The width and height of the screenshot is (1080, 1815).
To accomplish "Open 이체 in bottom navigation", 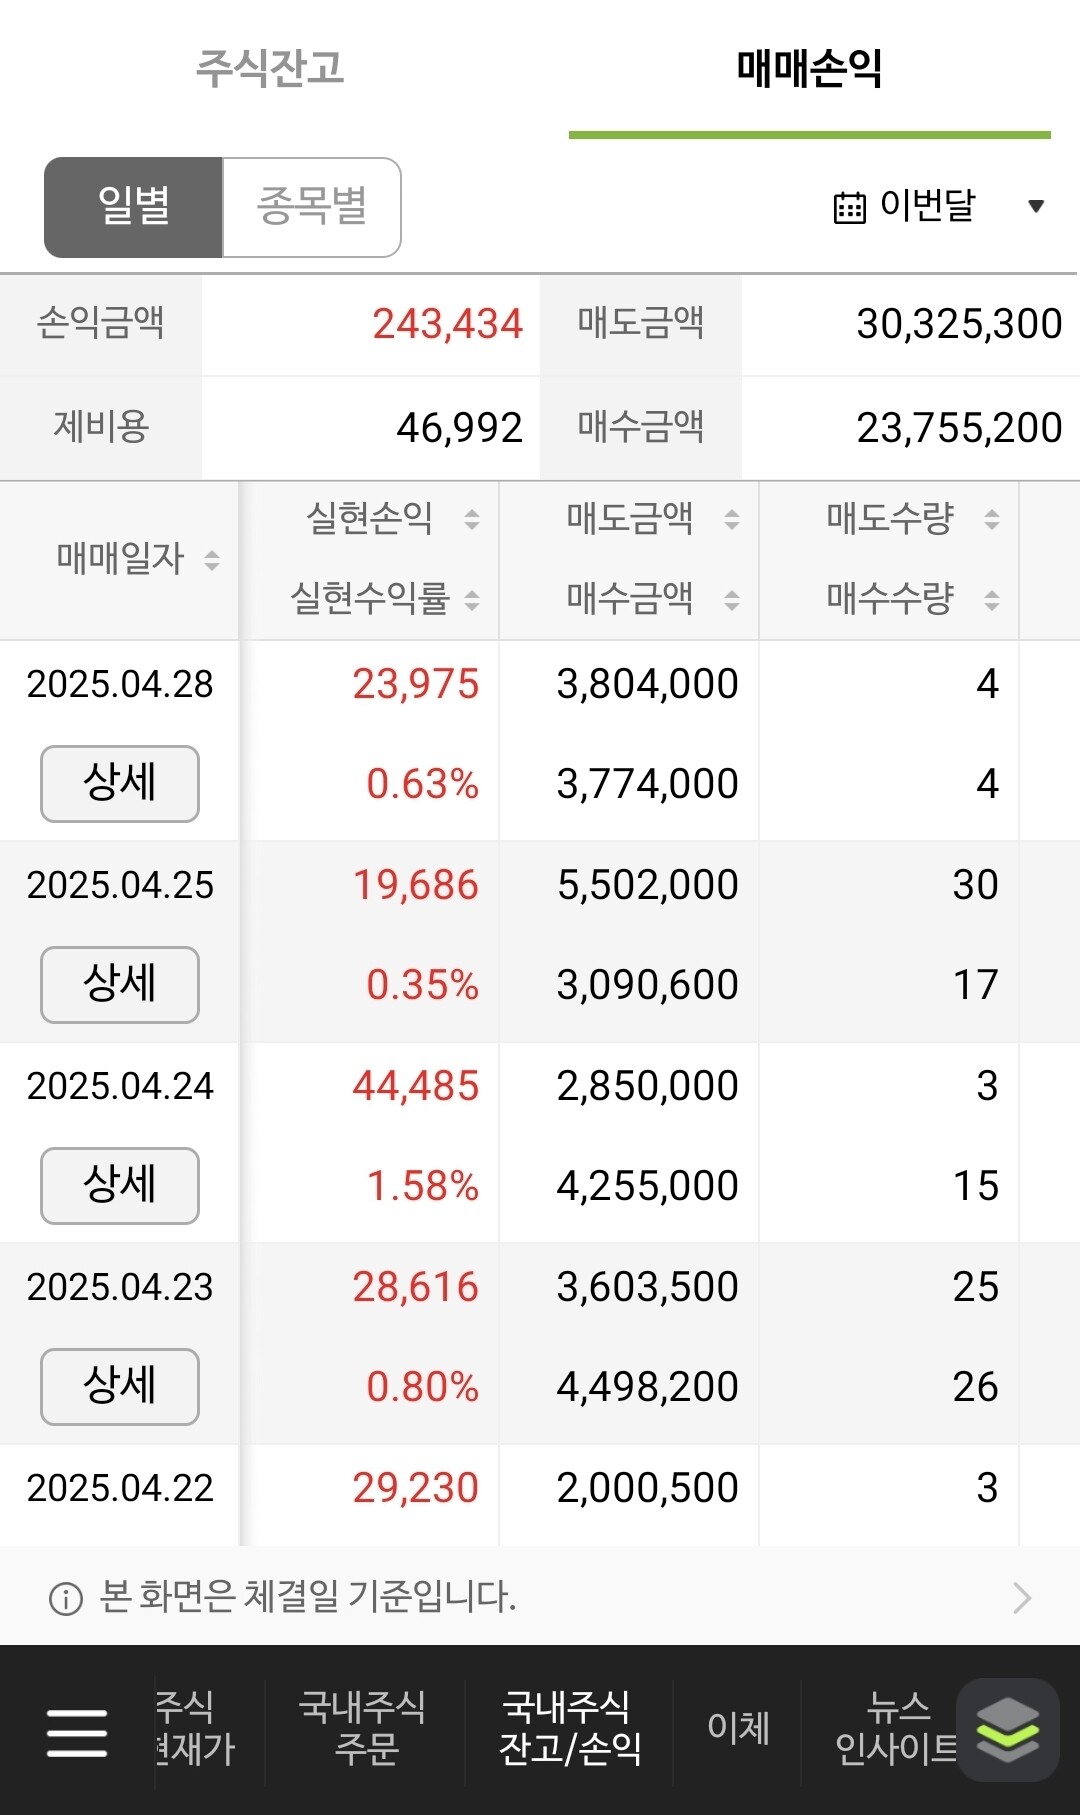I will 738,1727.
